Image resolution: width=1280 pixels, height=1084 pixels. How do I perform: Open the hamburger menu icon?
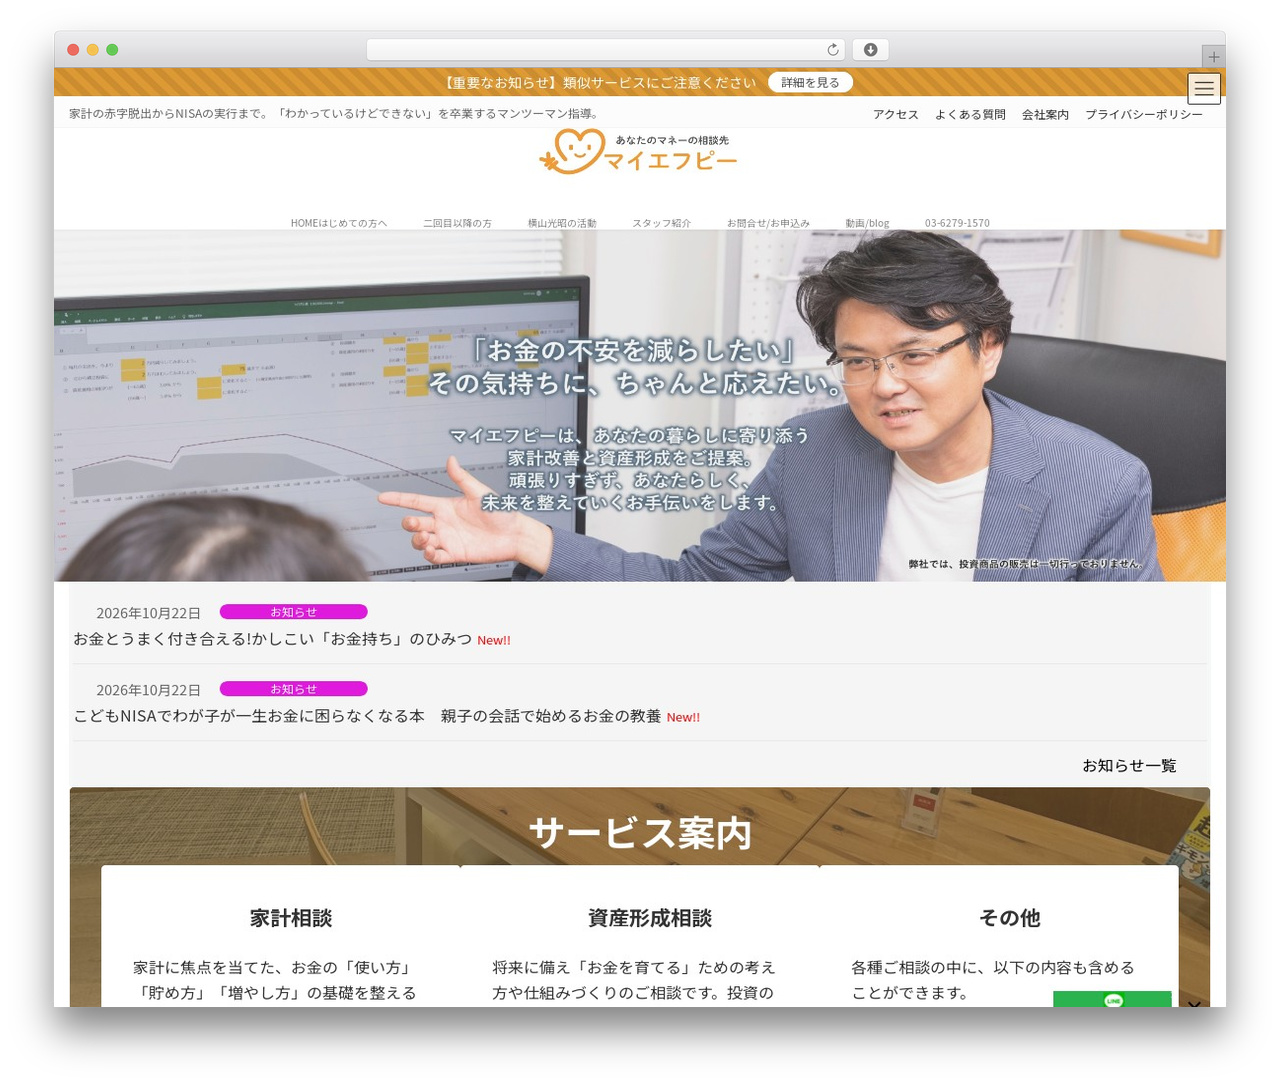1204,88
